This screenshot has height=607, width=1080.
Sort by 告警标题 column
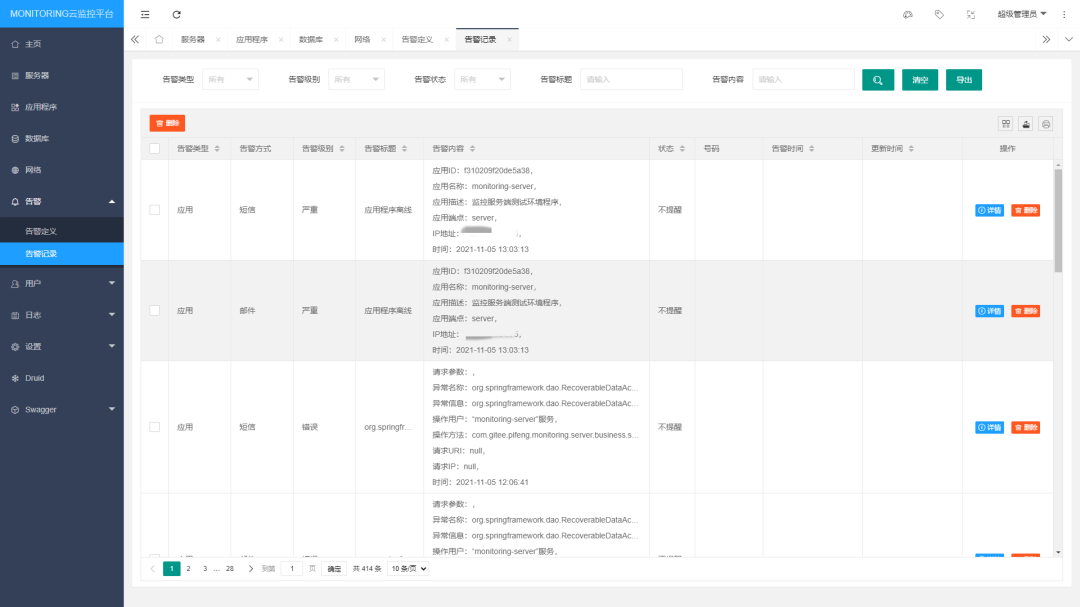pos(404,149)
